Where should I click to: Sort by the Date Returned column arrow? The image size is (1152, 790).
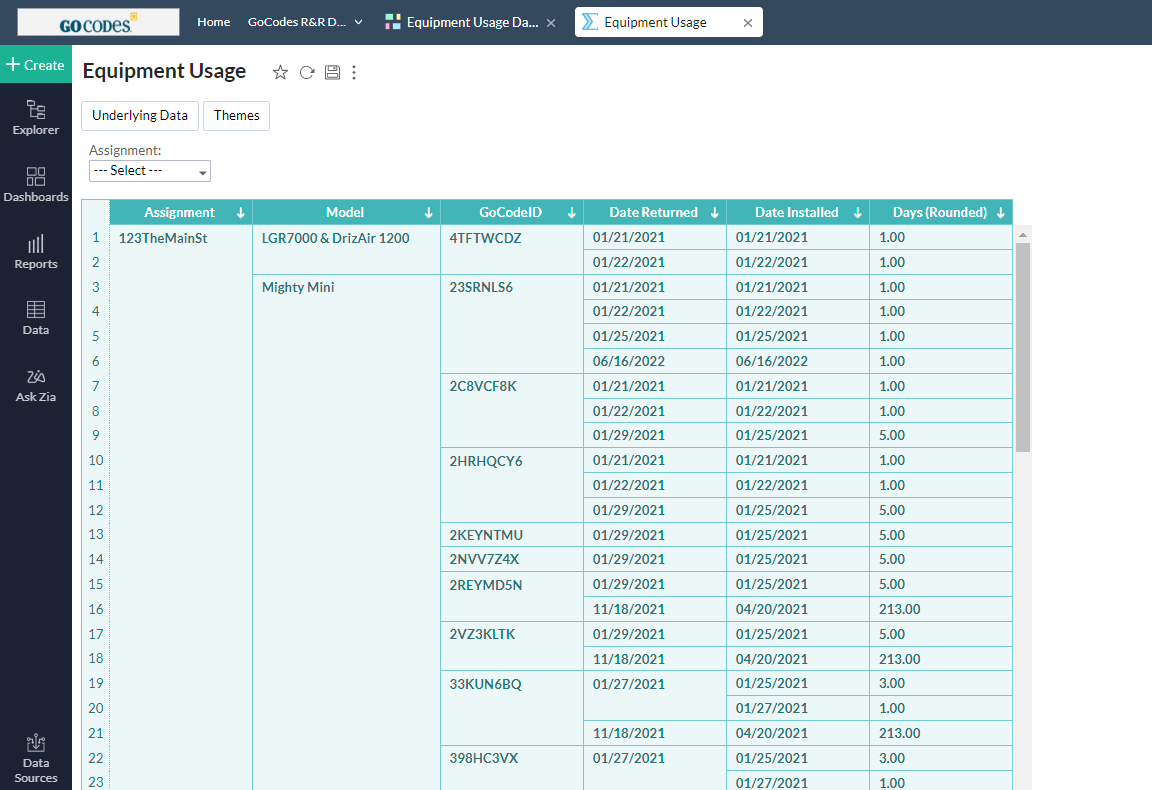[715, 212]
